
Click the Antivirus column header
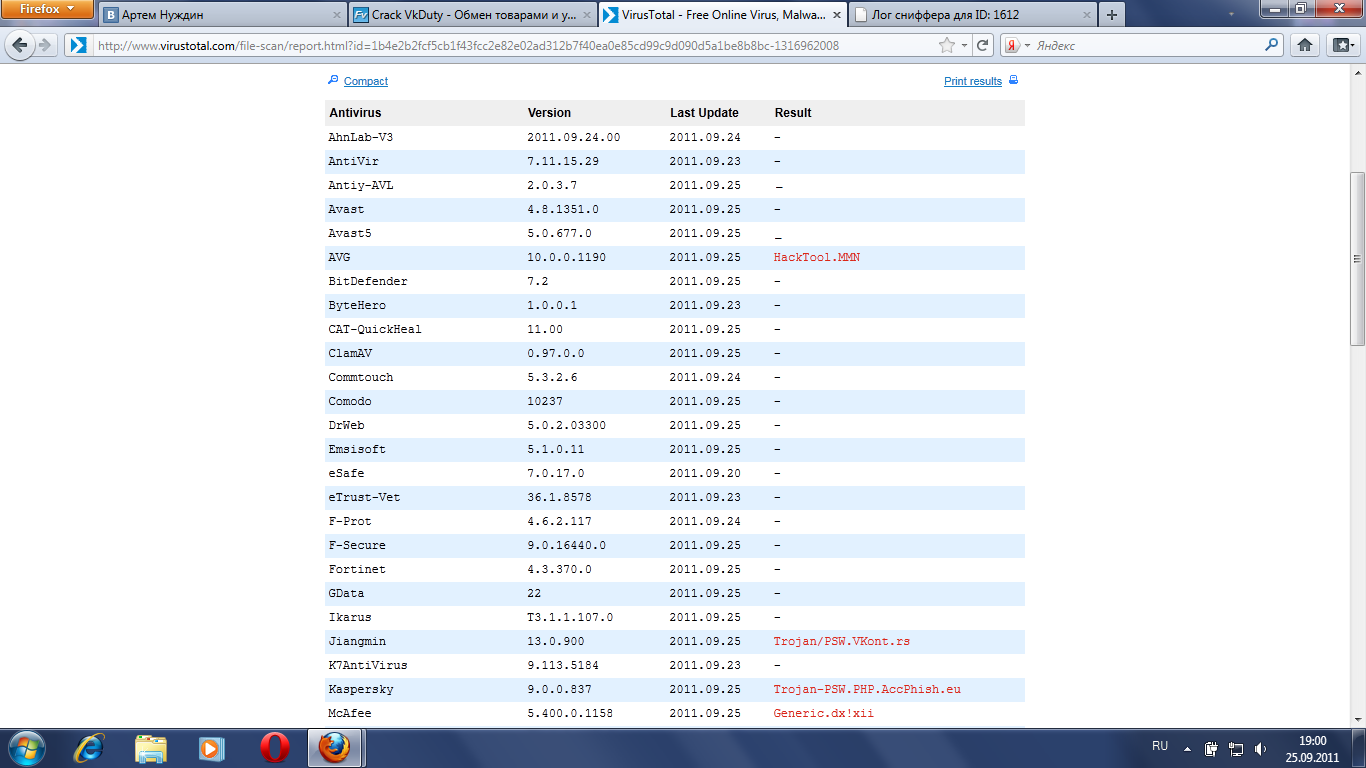[355, 113]
